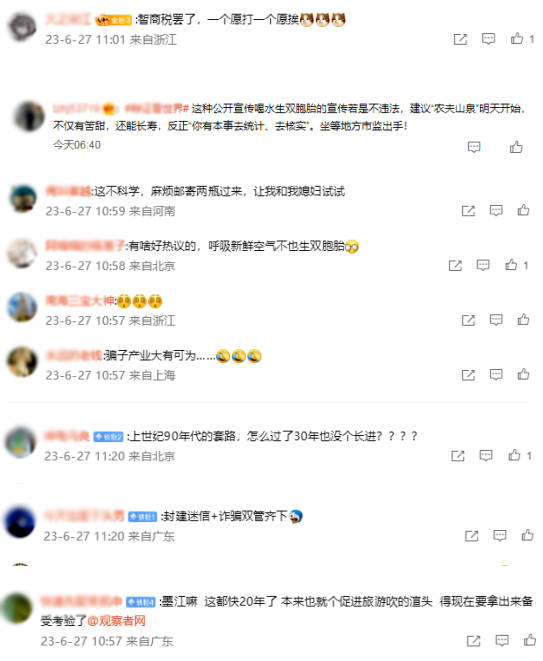
Task: Open the @观察者网 mention link
Action: tap(116, 621)
